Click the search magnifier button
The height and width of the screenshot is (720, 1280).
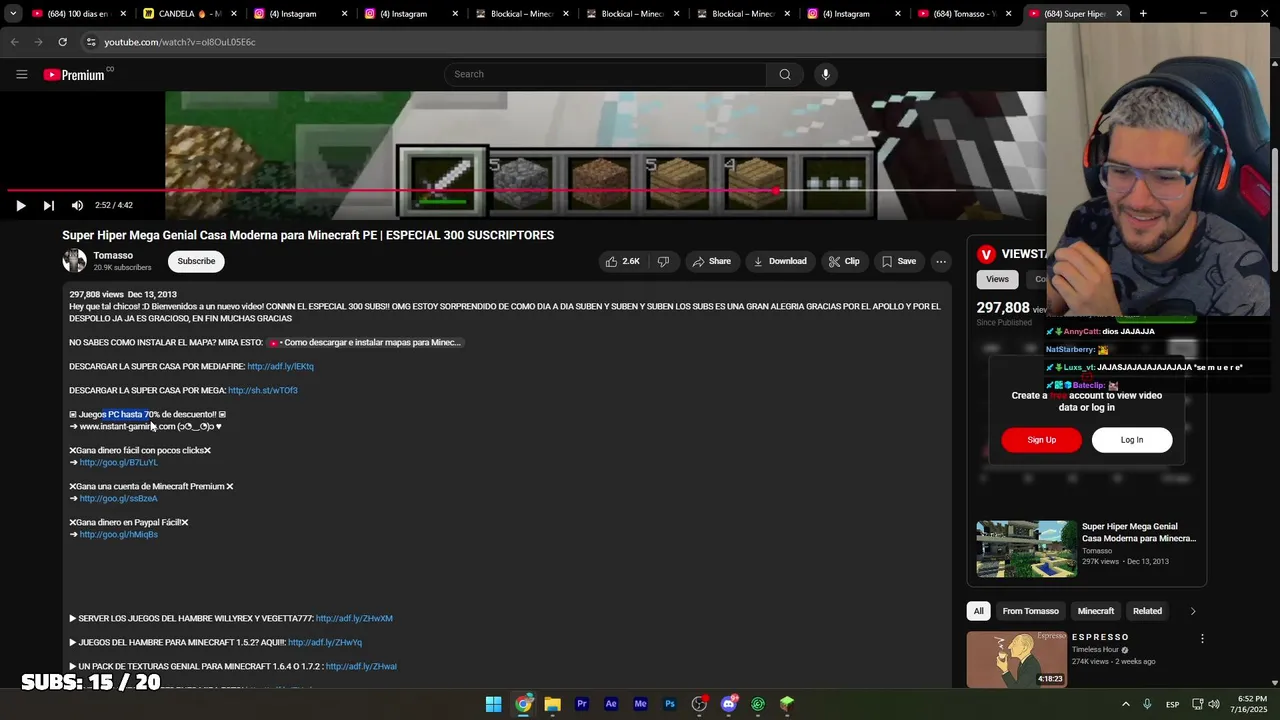[785, 74]
